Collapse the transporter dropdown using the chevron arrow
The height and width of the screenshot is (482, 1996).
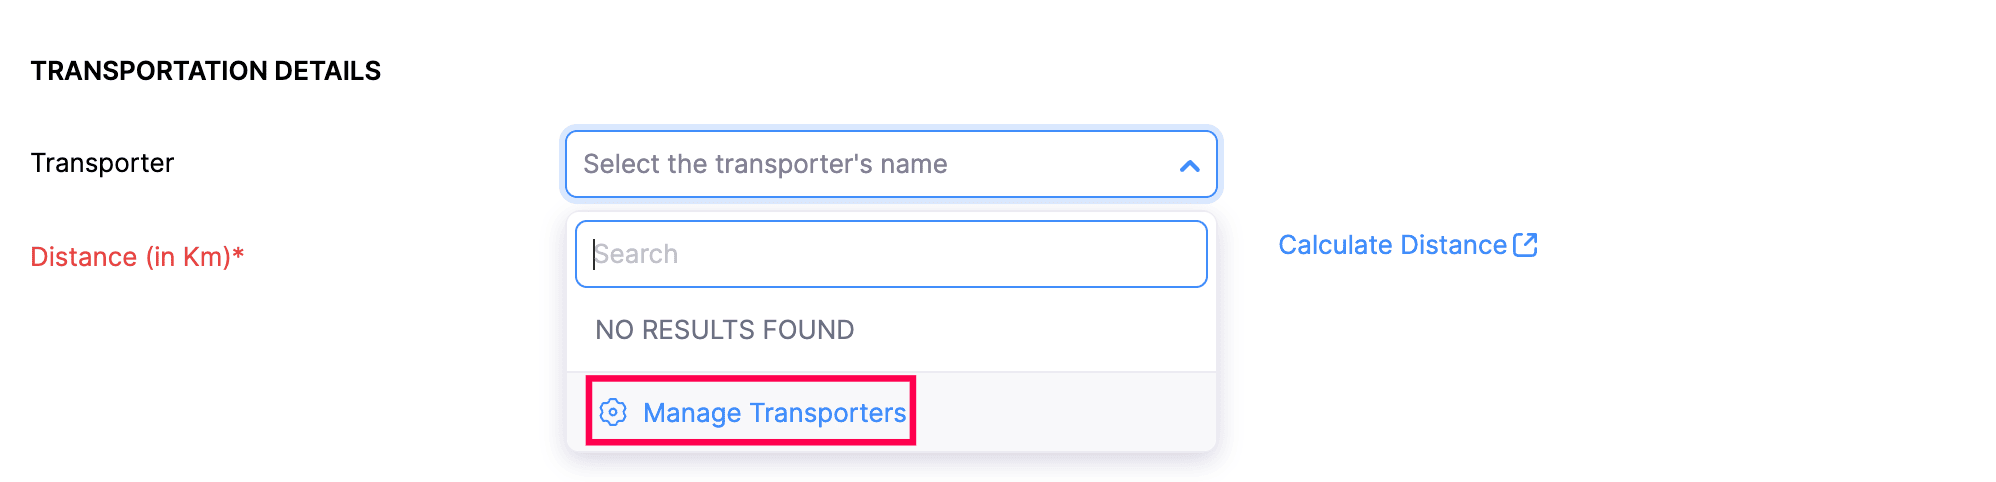click(x=1189, y=166)
